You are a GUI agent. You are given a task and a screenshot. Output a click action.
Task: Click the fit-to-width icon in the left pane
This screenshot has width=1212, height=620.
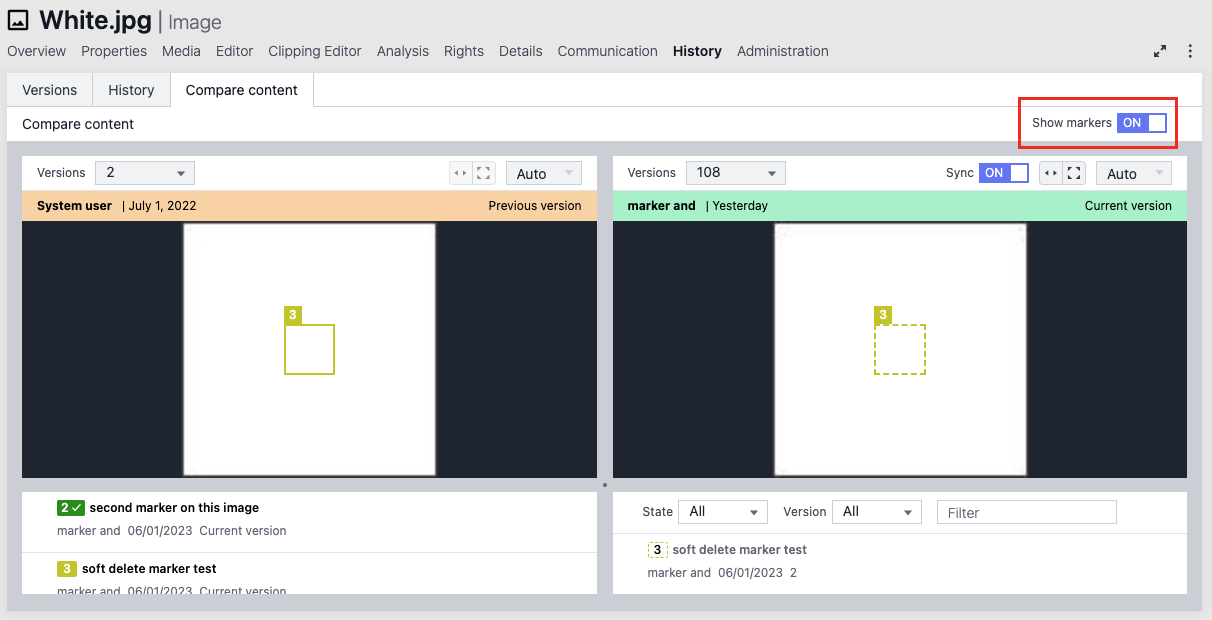click(x=460, y=173)
